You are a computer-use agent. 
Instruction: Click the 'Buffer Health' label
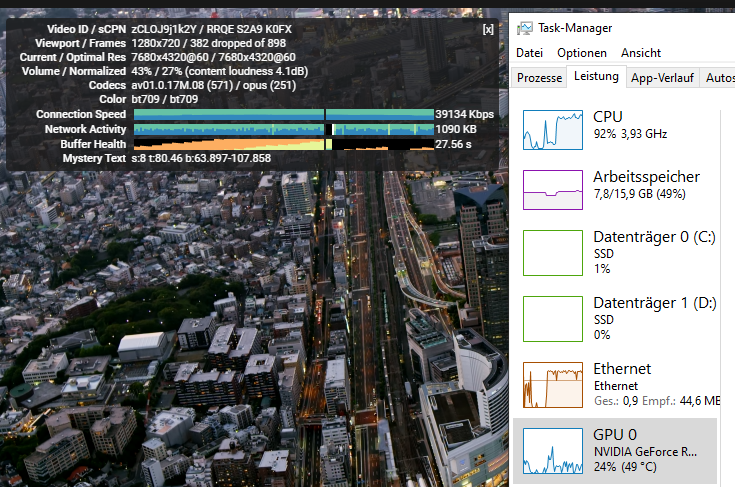pos(93,144)
